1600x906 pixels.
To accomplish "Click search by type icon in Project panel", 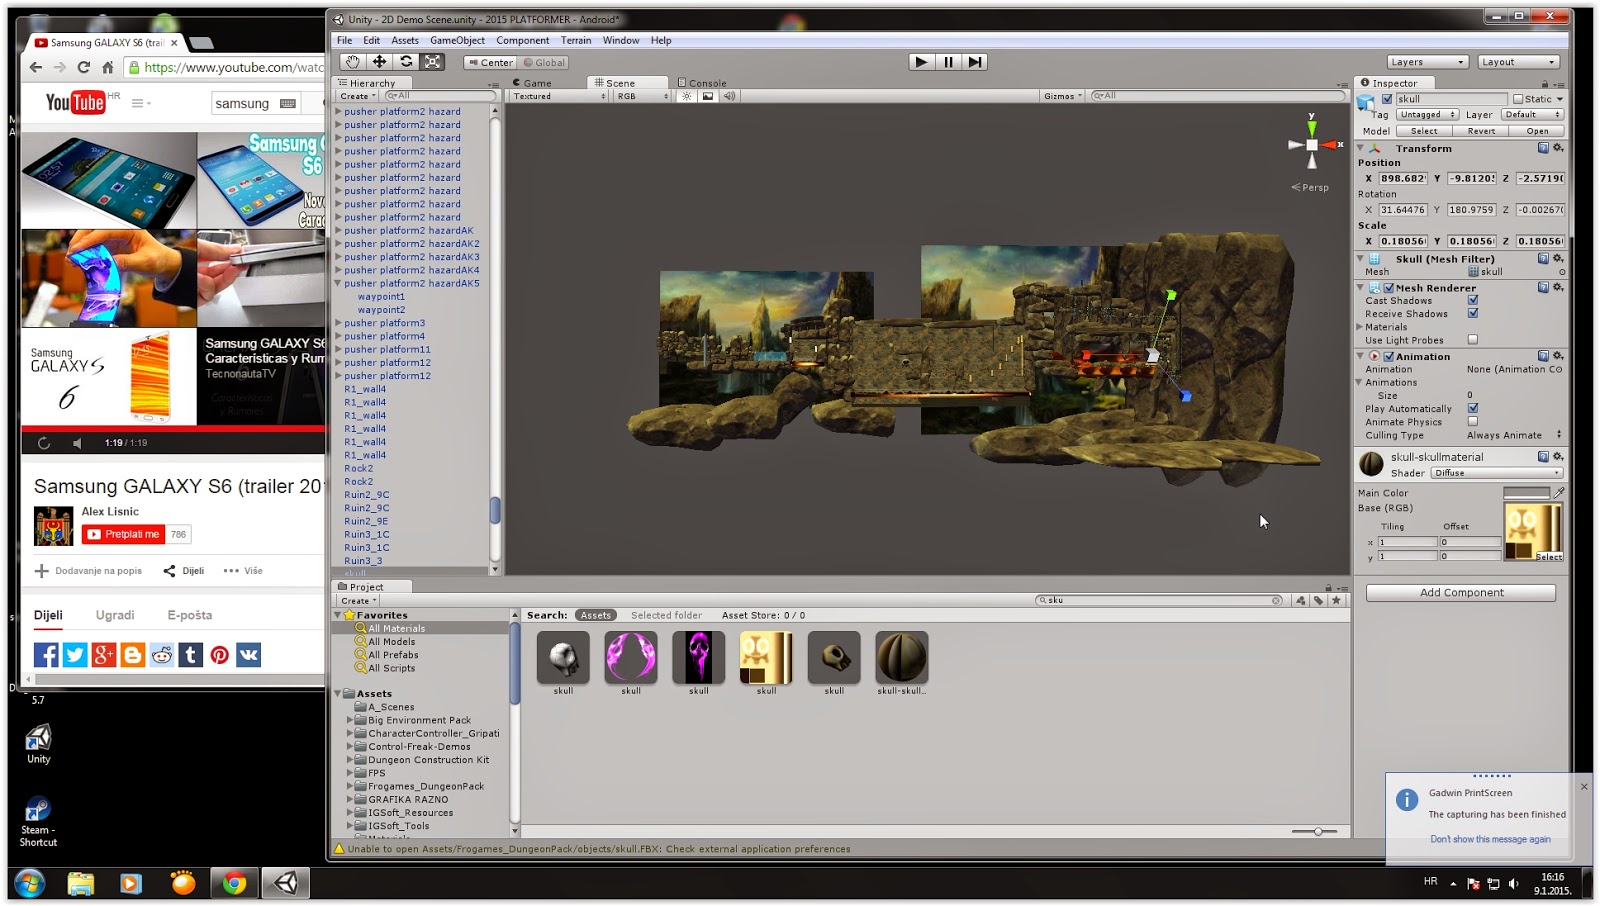I will point(1301,601).
